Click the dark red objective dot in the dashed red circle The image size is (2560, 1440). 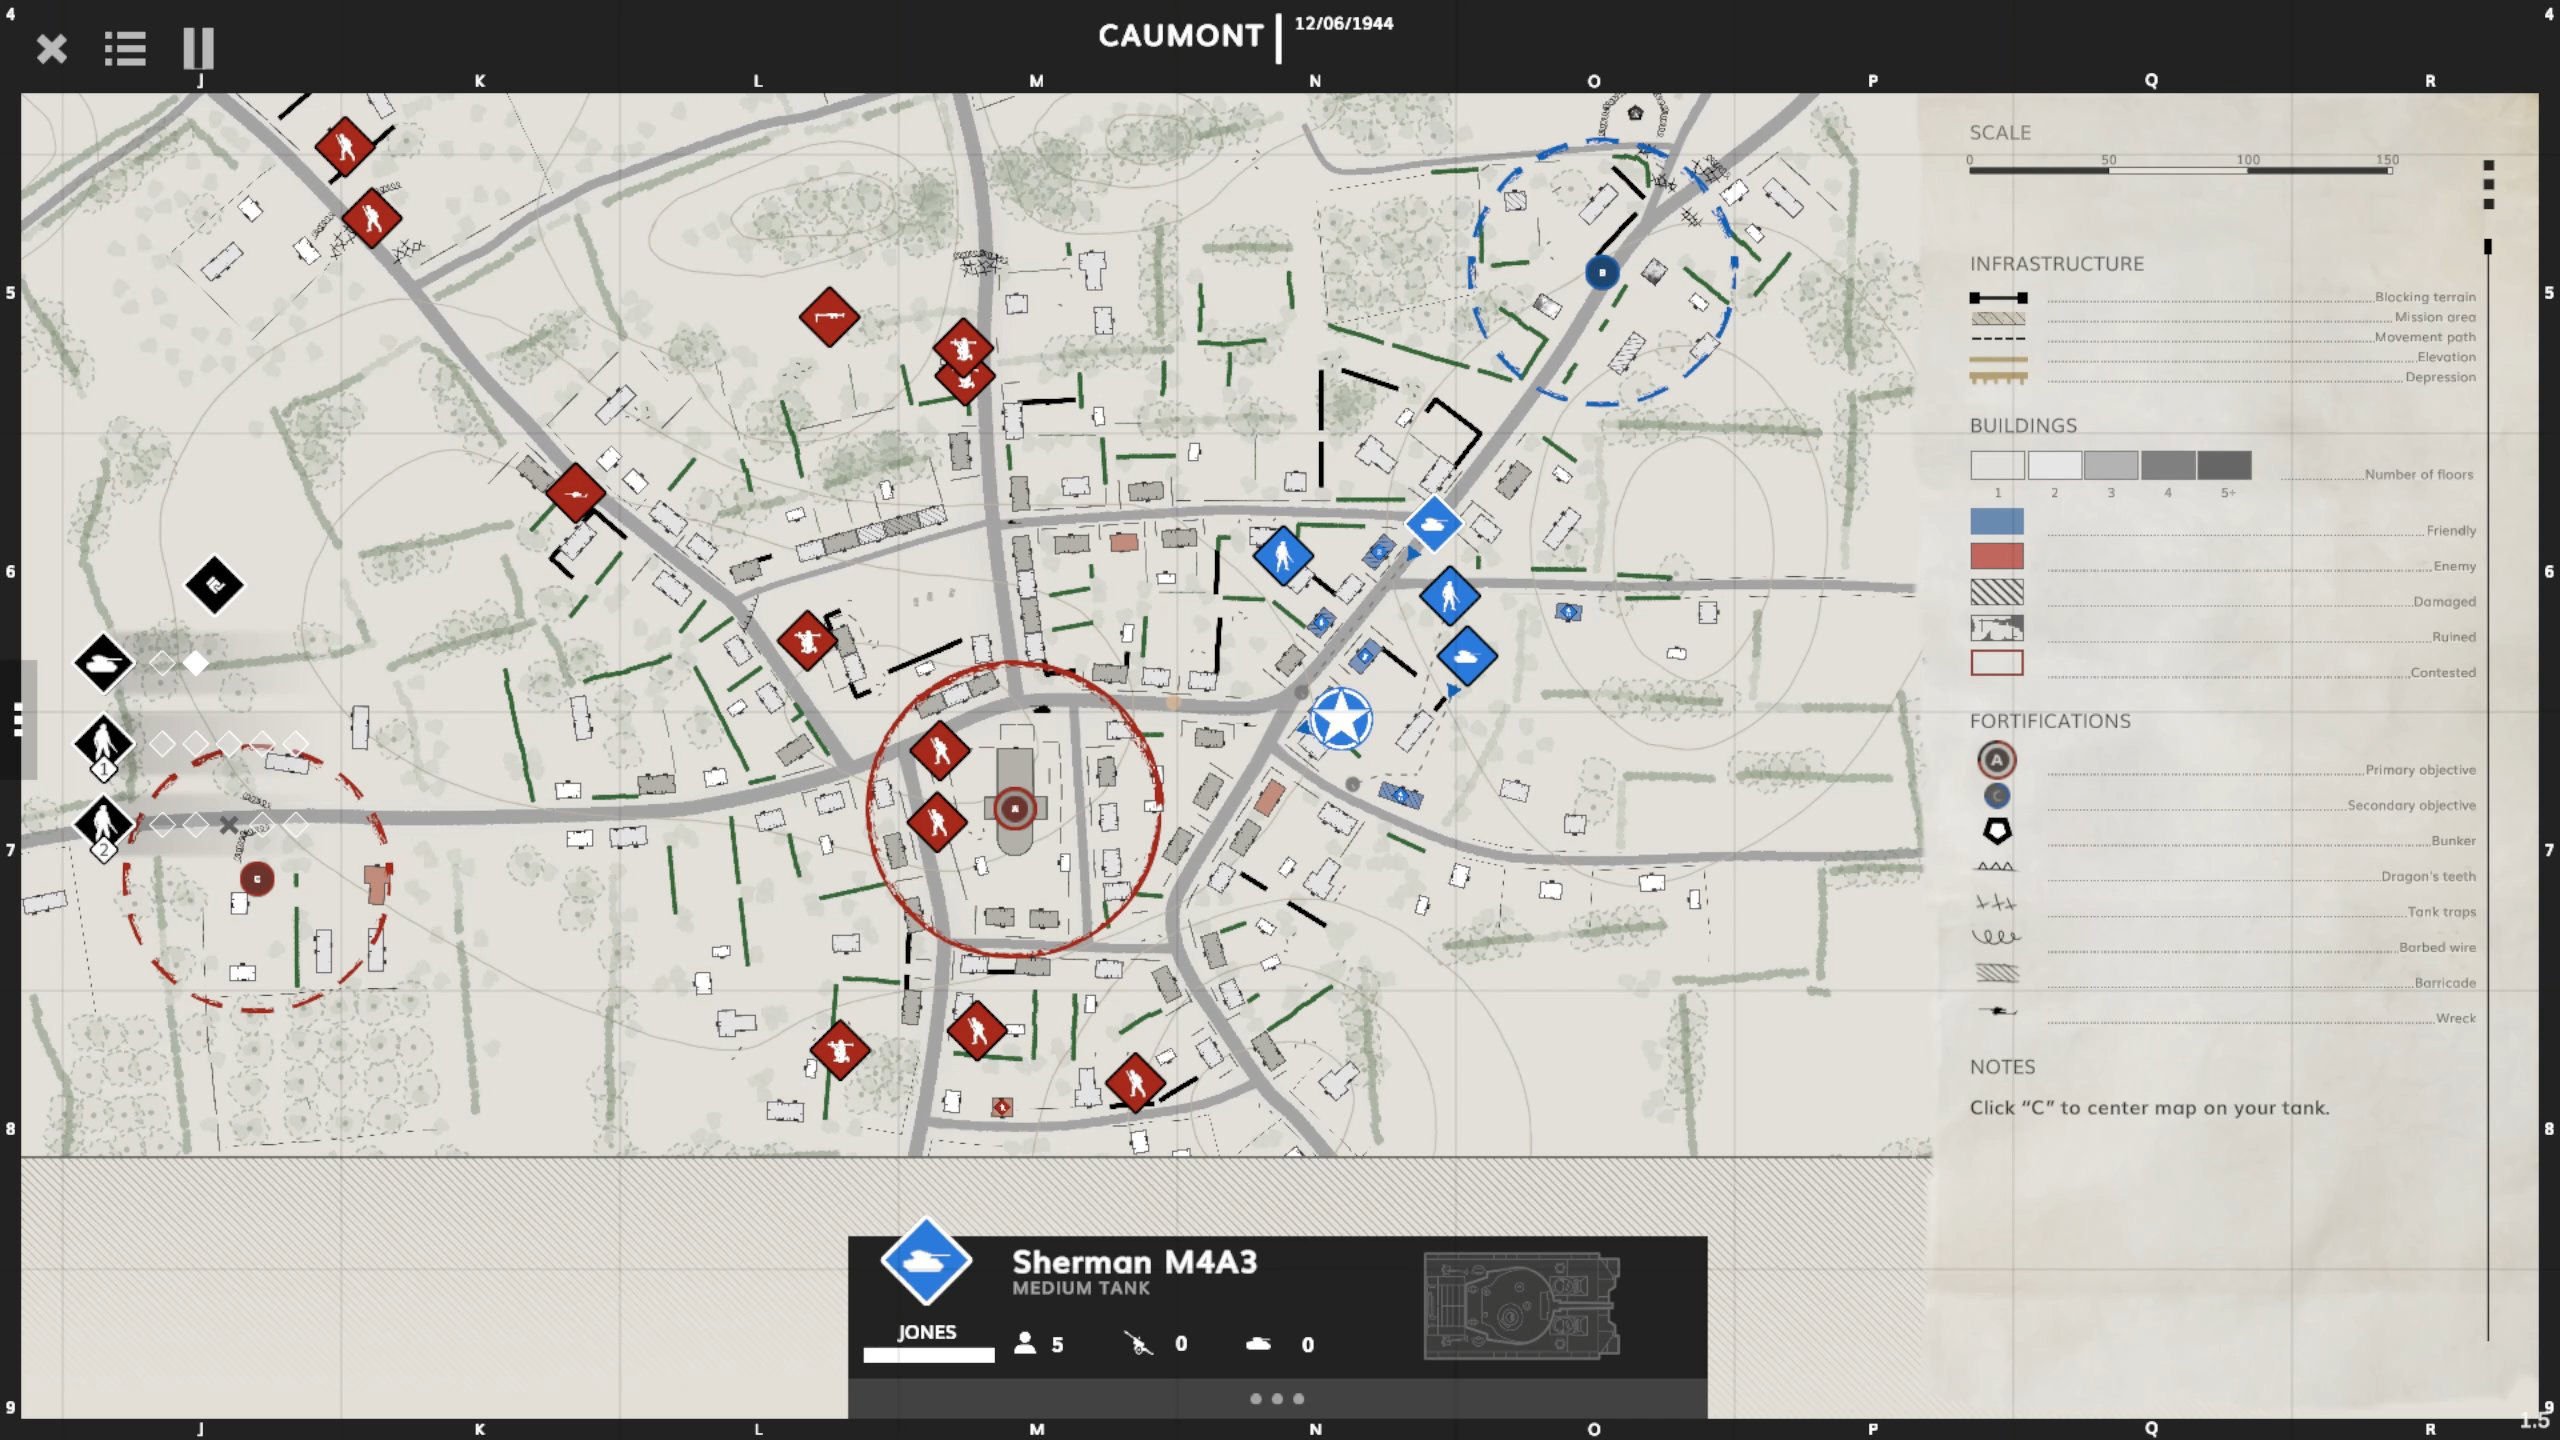[257, 879]
